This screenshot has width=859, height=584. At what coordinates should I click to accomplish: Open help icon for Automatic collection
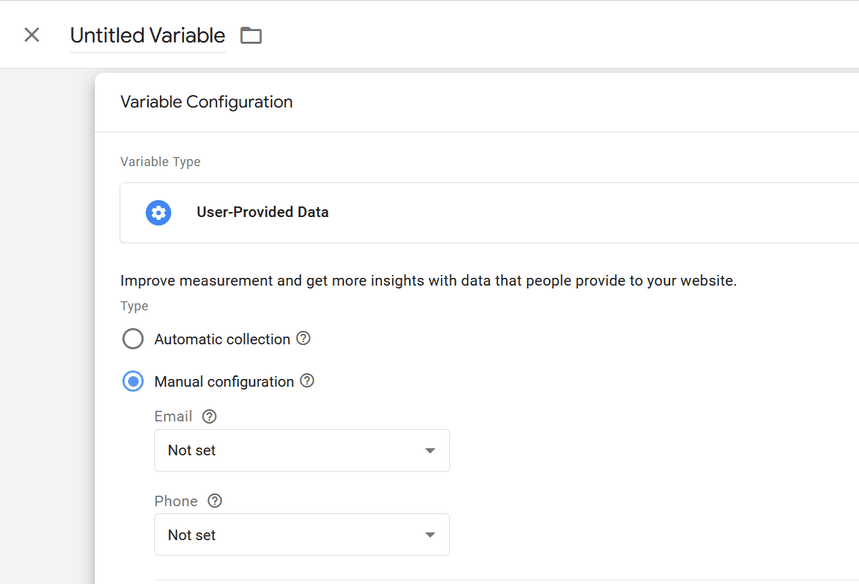303,339
